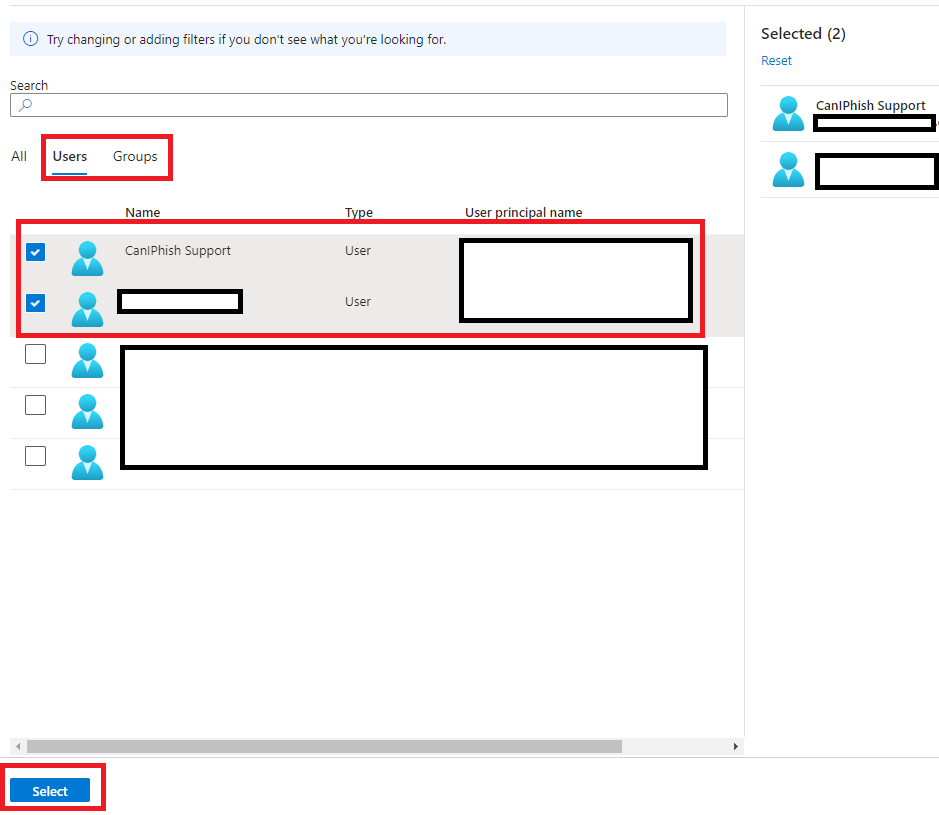Click avatar icon of first unchecked user row
The image size is (939, 815).
[x=87, y=360]
